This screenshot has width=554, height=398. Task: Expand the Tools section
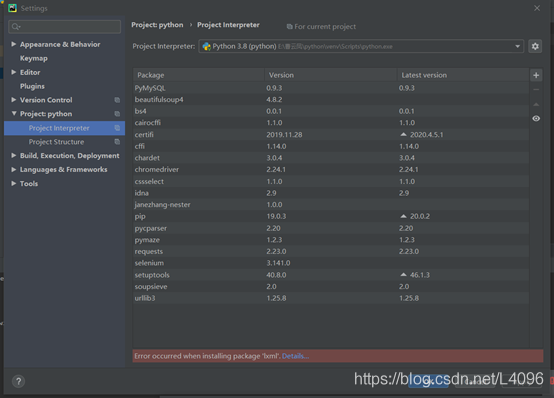click(x=13, y=183)
